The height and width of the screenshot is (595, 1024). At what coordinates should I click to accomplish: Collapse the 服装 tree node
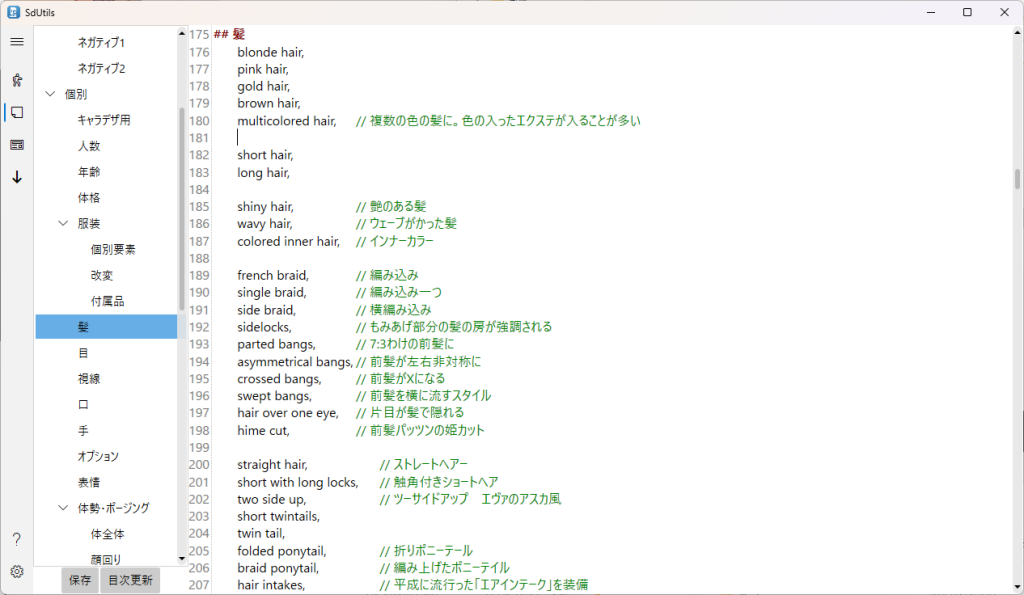[x=63, y=223]
